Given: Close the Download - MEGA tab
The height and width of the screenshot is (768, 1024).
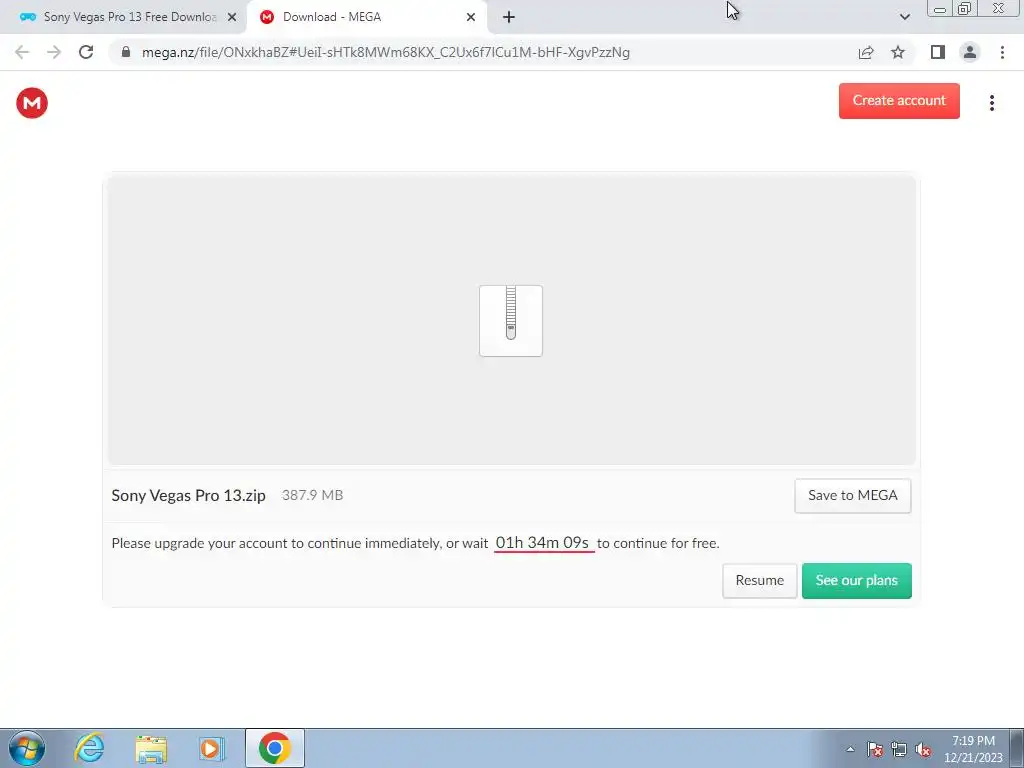Looking at the screenshot, I should (471, 17).
